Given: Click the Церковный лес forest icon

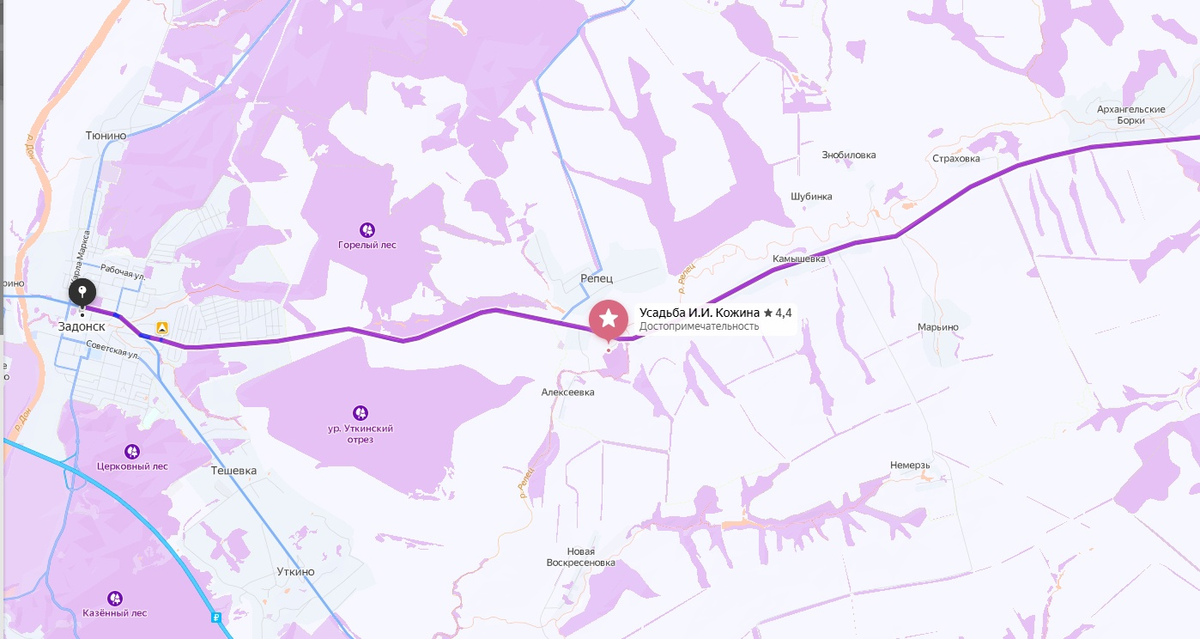Looking at the screenshot, I should [x=131, y=451].
